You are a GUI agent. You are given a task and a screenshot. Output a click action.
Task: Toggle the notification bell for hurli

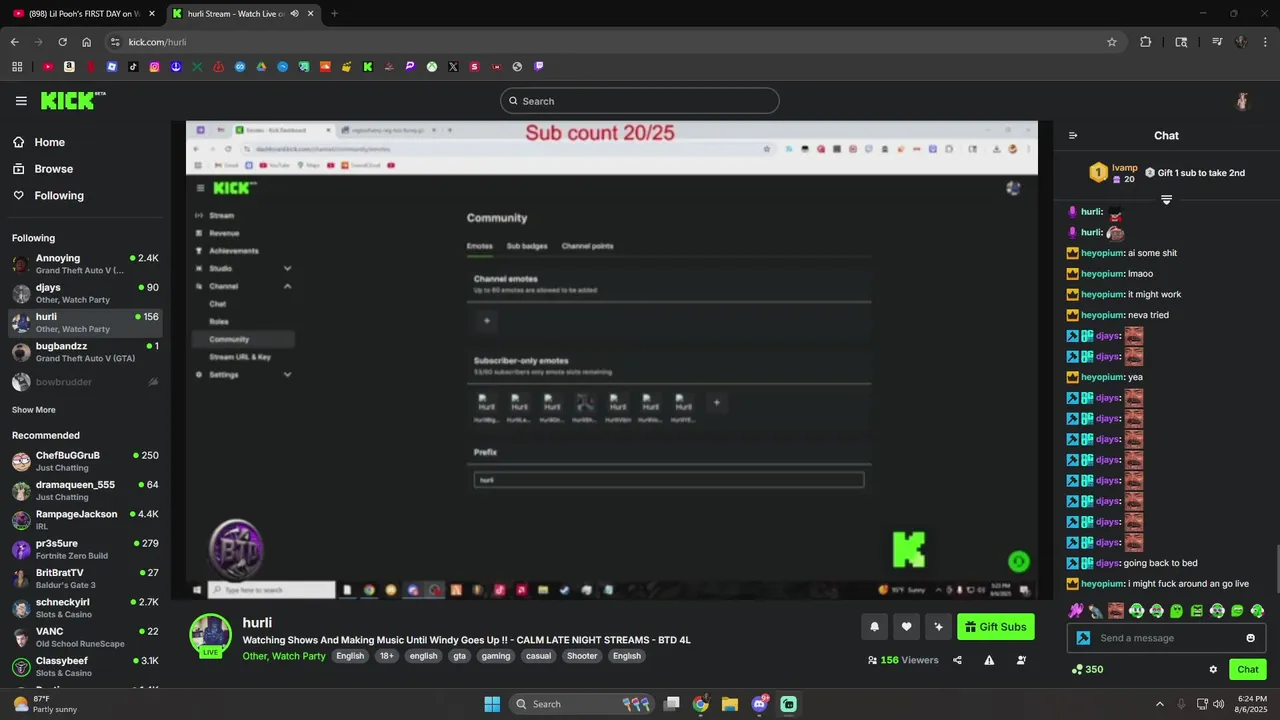[874, 627]
